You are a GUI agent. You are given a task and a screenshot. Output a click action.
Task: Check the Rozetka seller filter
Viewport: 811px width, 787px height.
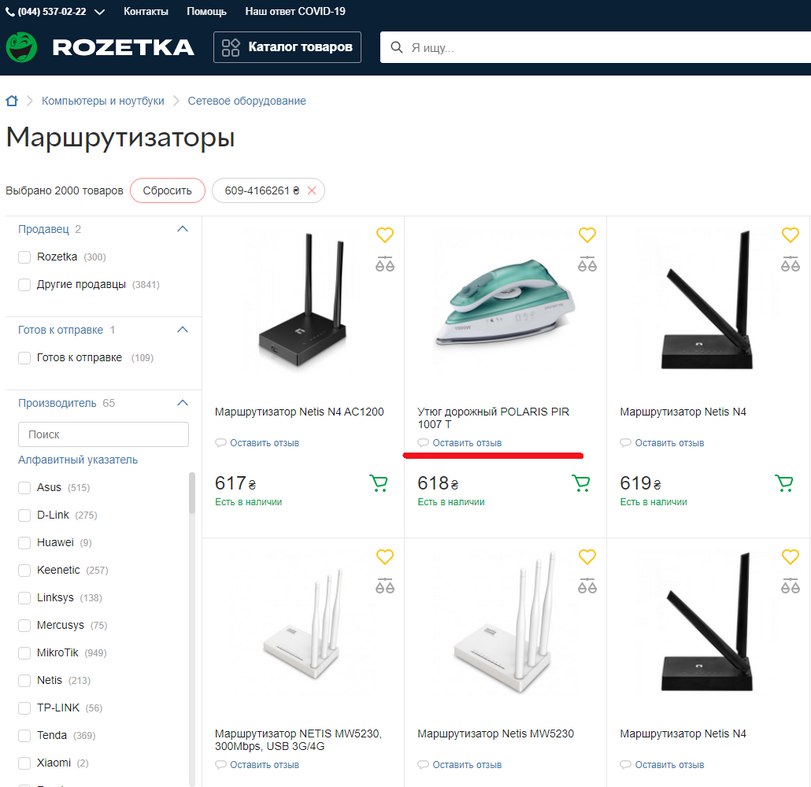click(24, 257)
